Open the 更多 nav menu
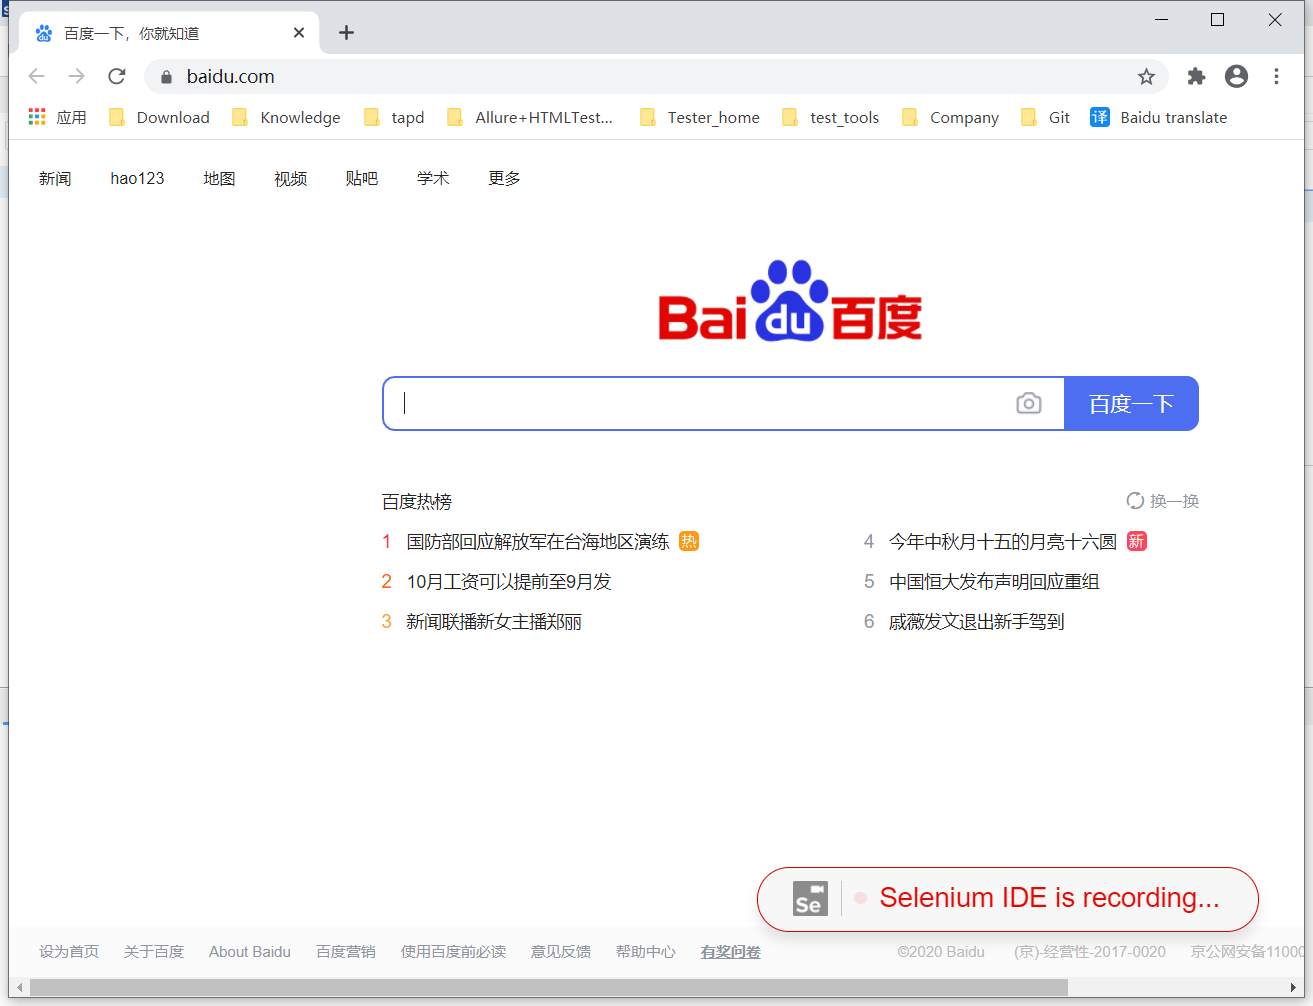 pyautogui.click(x=504, y=178)
